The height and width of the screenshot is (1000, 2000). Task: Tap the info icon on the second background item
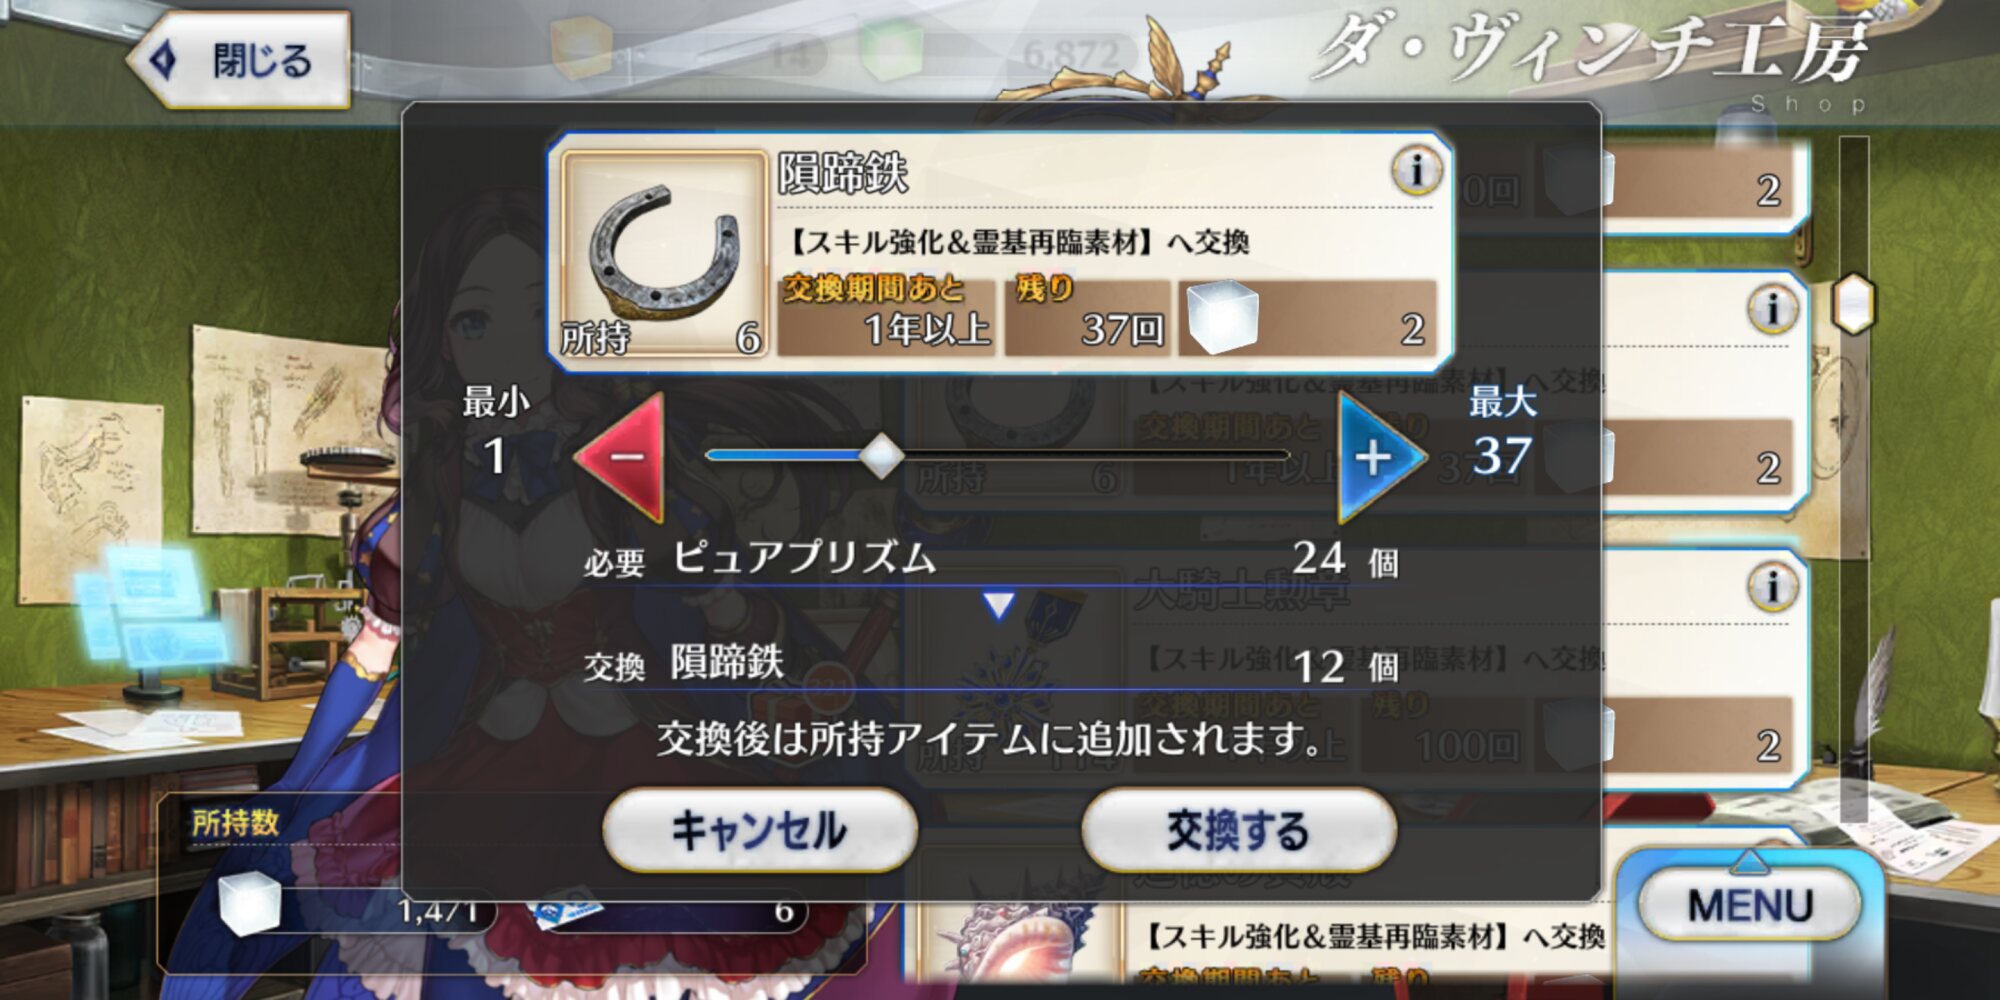(1772, 308)
